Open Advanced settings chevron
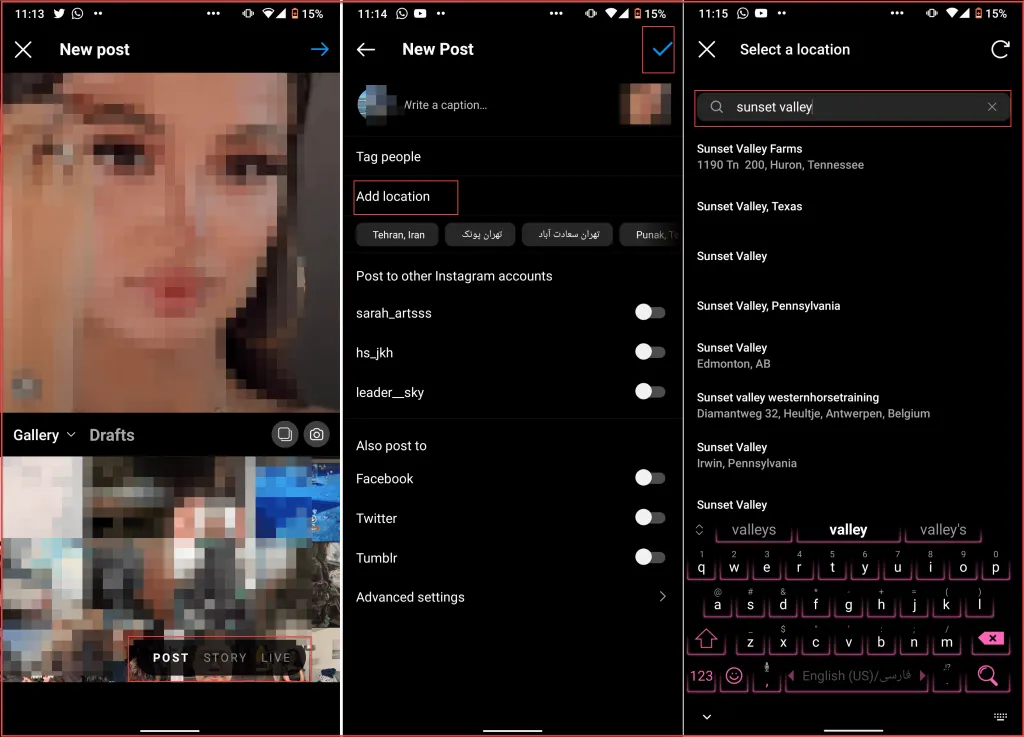 [662, 597]
